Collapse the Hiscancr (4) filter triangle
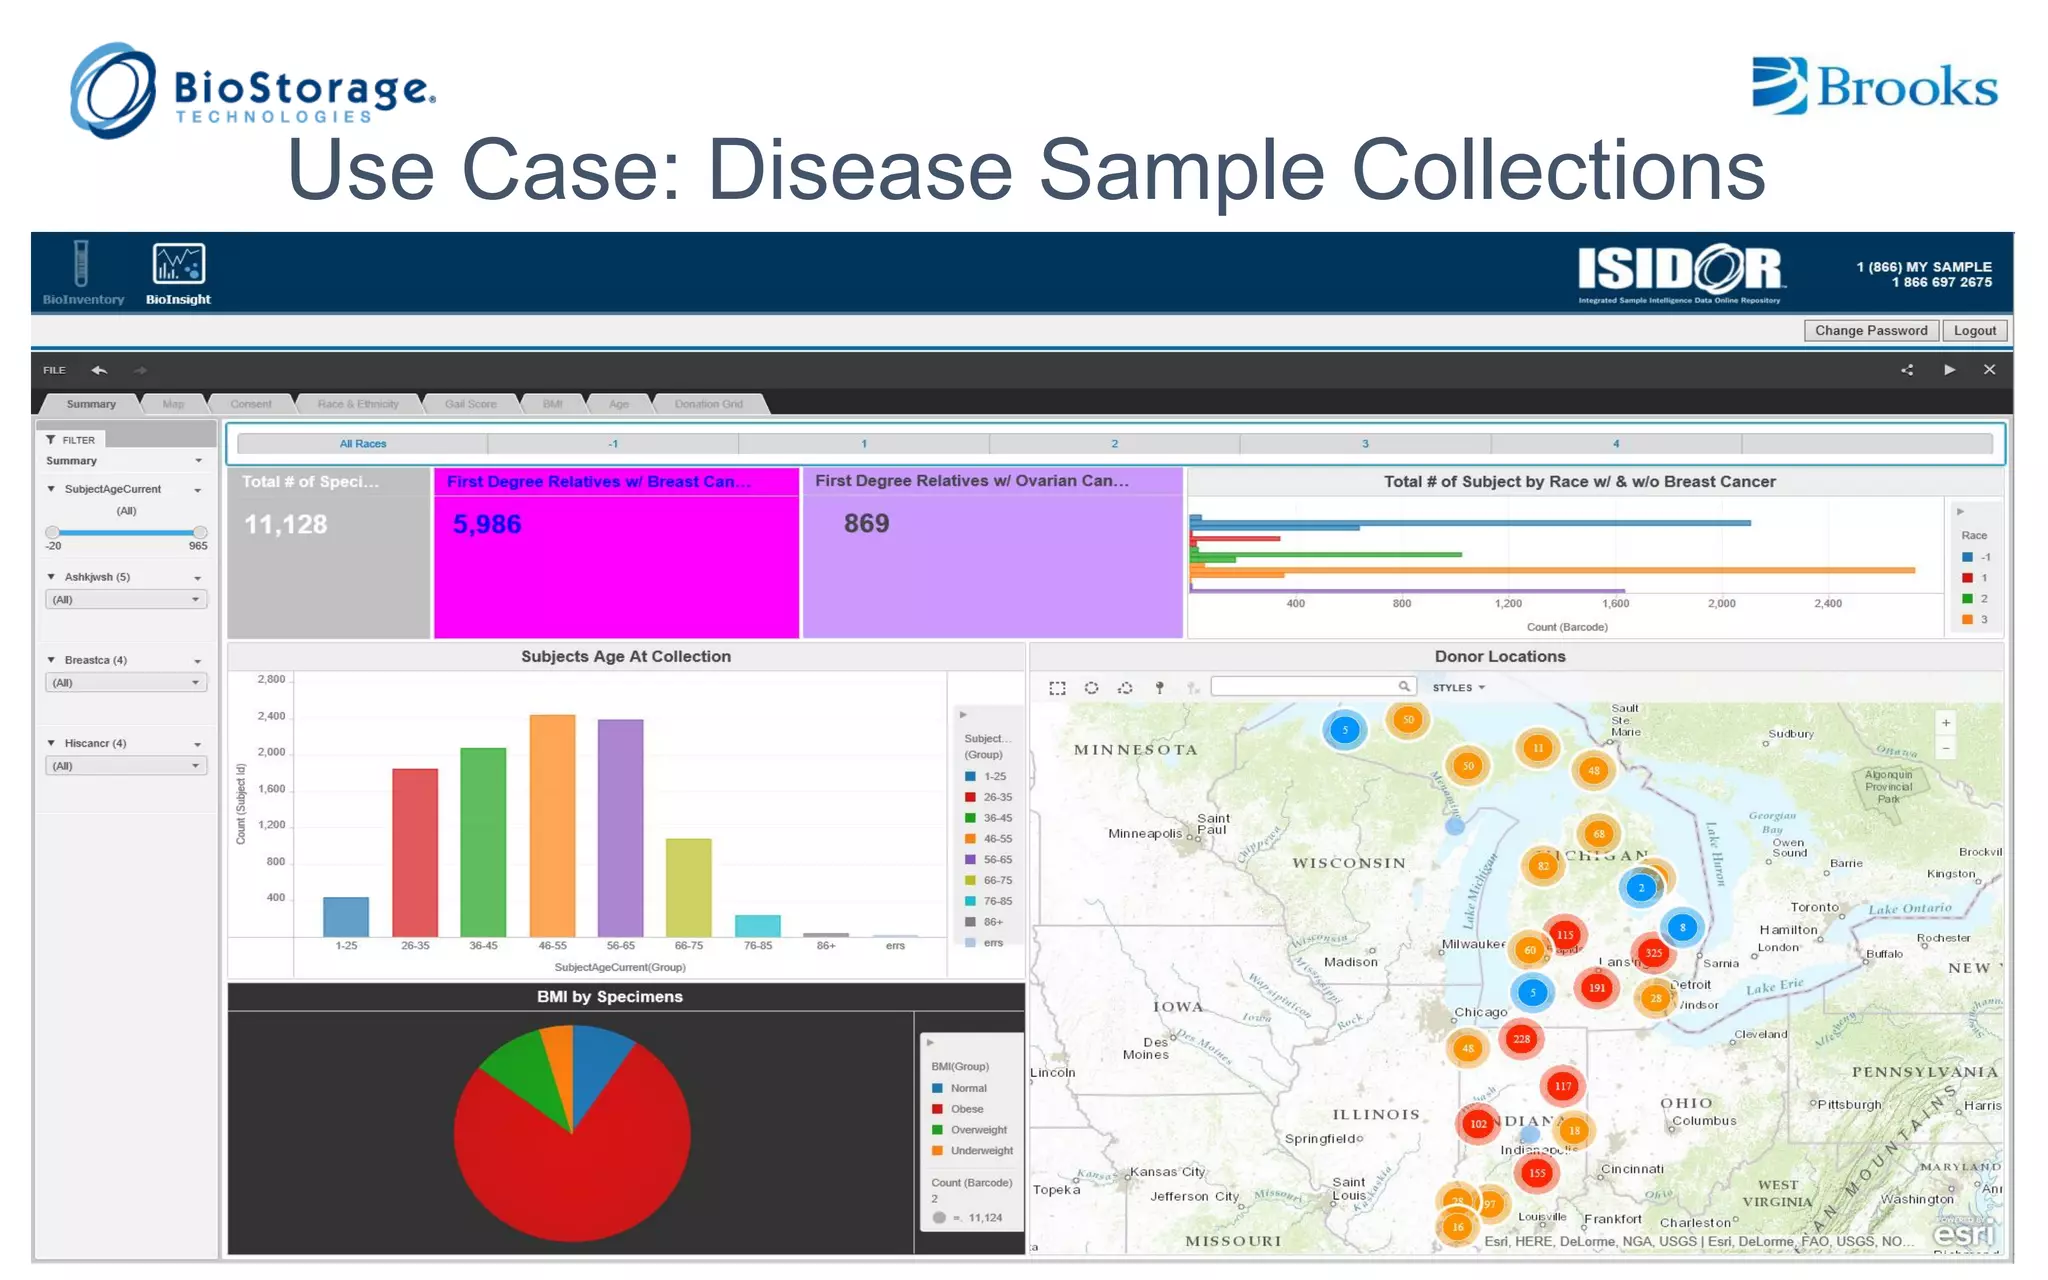 pyautogui.click(x=51, y=743)
